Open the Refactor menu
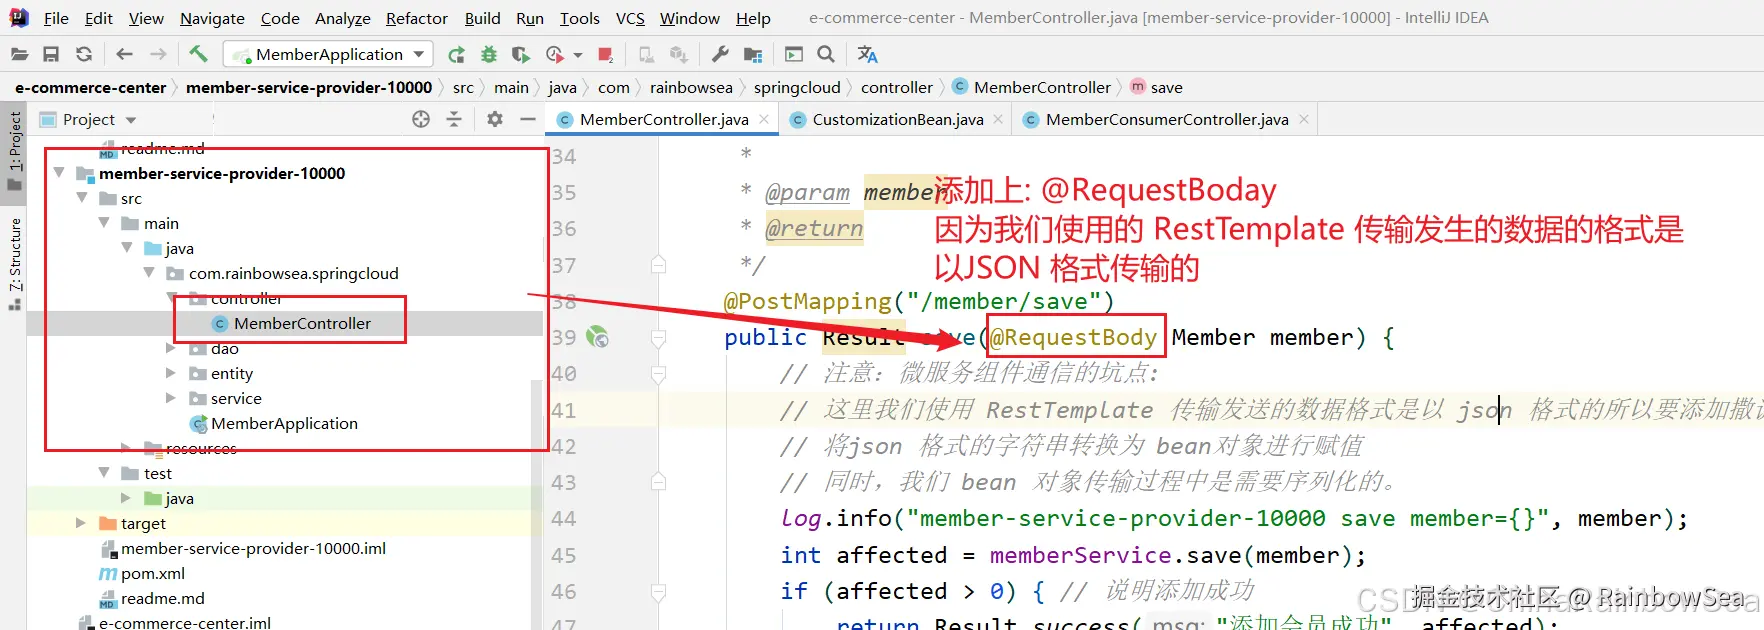This screenshot has height=630, width=1764. pyautogui.click(x=417, y=18)
